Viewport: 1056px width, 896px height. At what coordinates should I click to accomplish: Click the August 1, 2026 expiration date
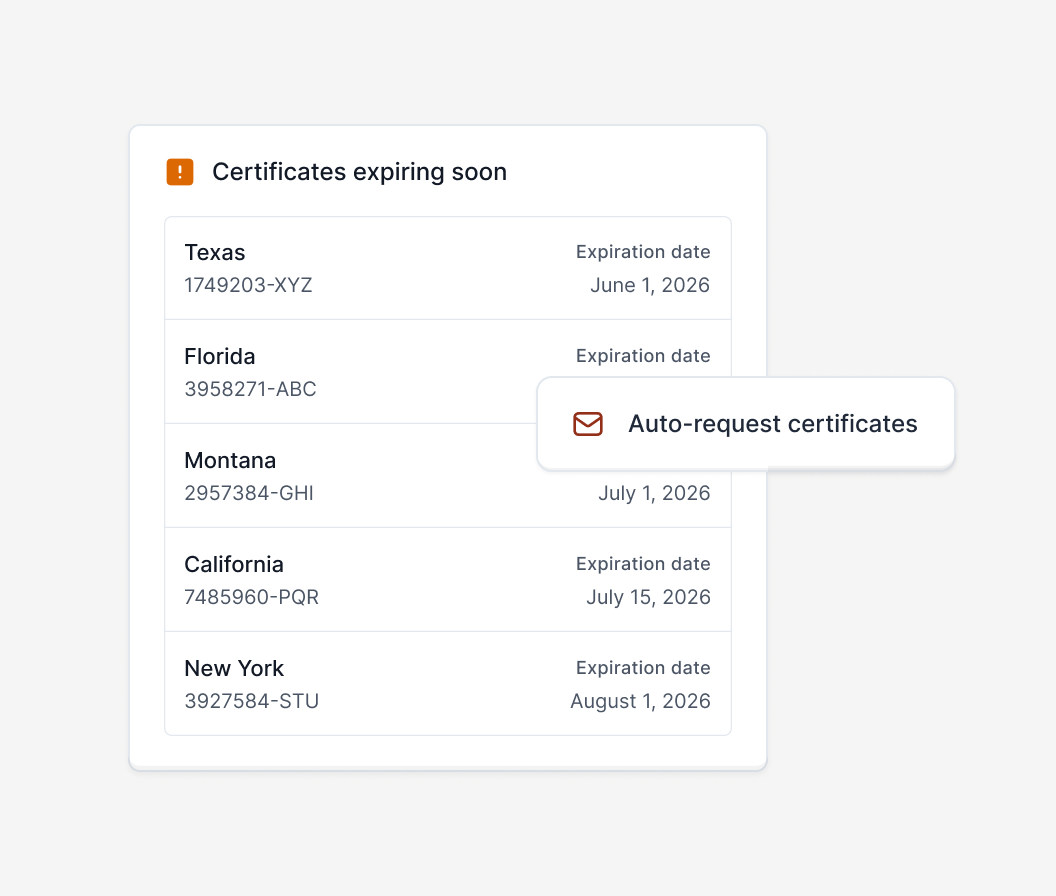point(640,701)
